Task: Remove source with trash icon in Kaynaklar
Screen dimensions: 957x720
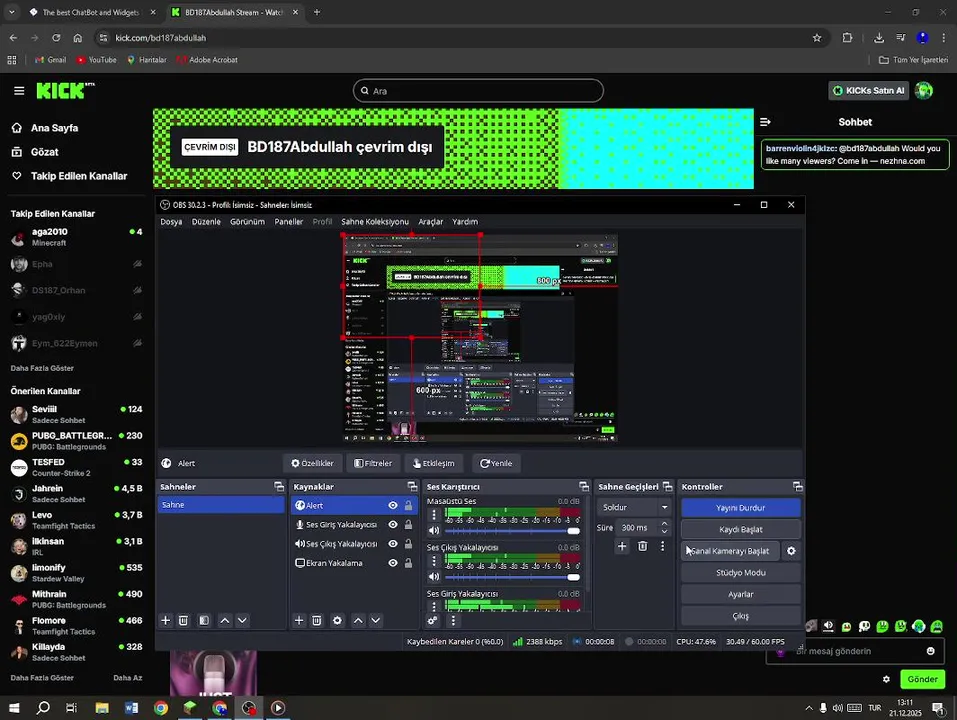Action: (317, 621)
